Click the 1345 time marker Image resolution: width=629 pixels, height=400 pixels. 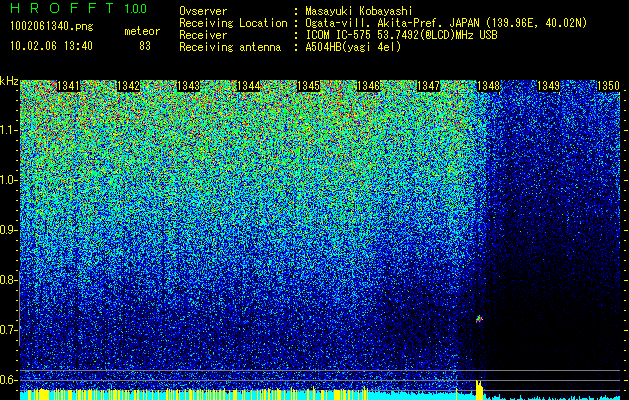tap(308, 86)
